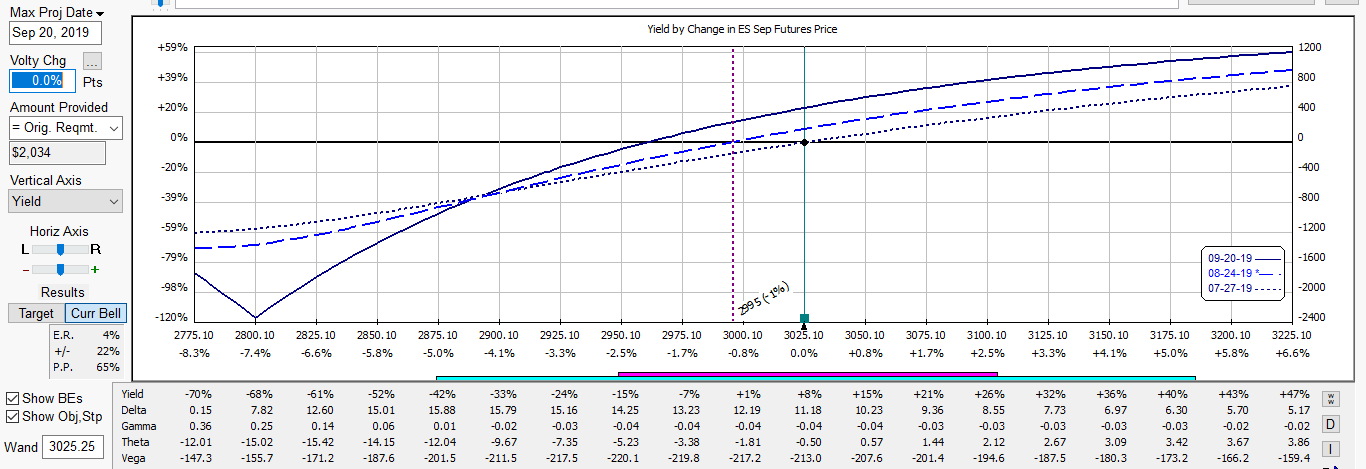
Task: Click the Horiz Axis minus/plus zoom slider
Action: tap(62, 269)
